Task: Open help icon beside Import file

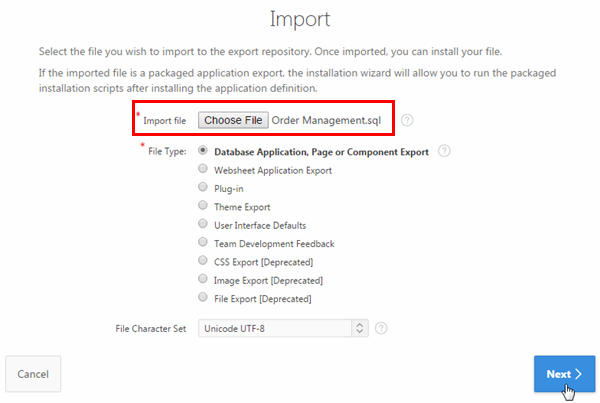Action: coord(408,120)
